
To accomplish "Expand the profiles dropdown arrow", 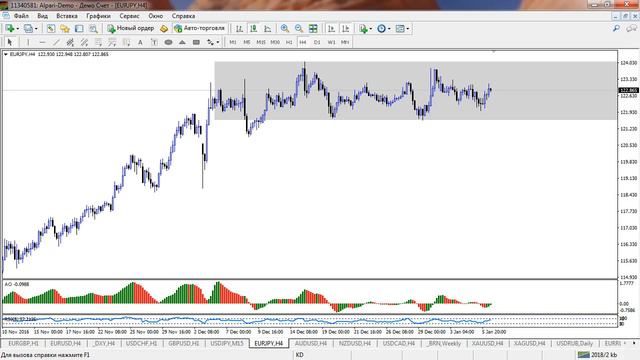I will [x=36, y=29].
